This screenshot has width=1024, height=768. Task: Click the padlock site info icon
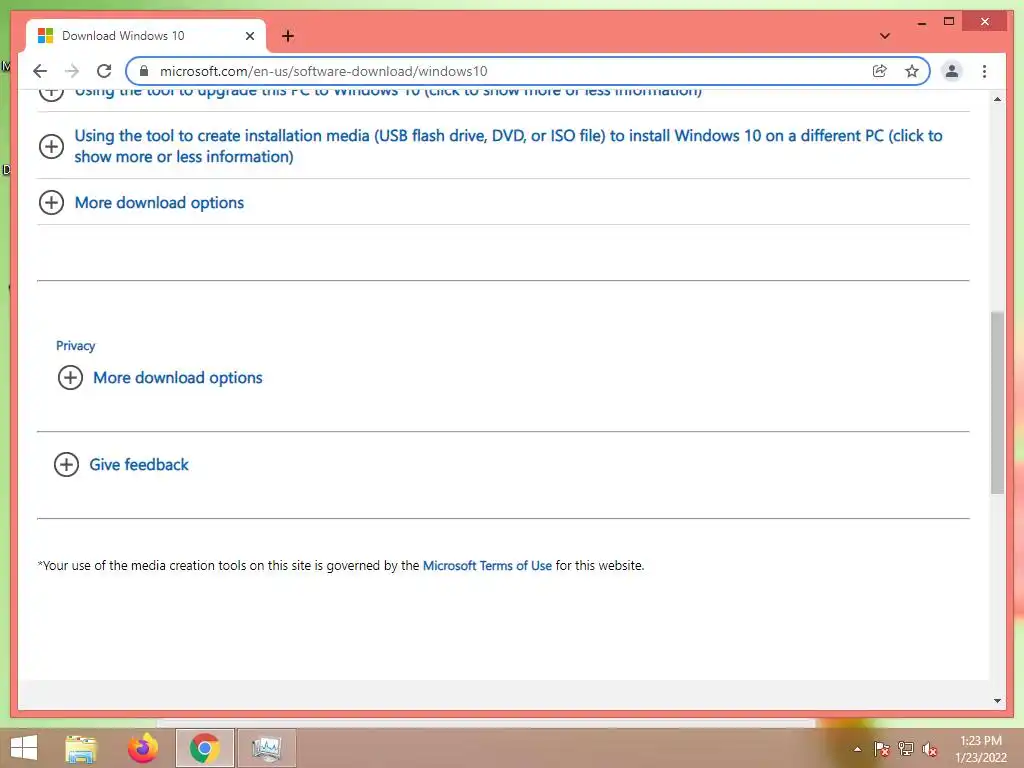[144, 71]
